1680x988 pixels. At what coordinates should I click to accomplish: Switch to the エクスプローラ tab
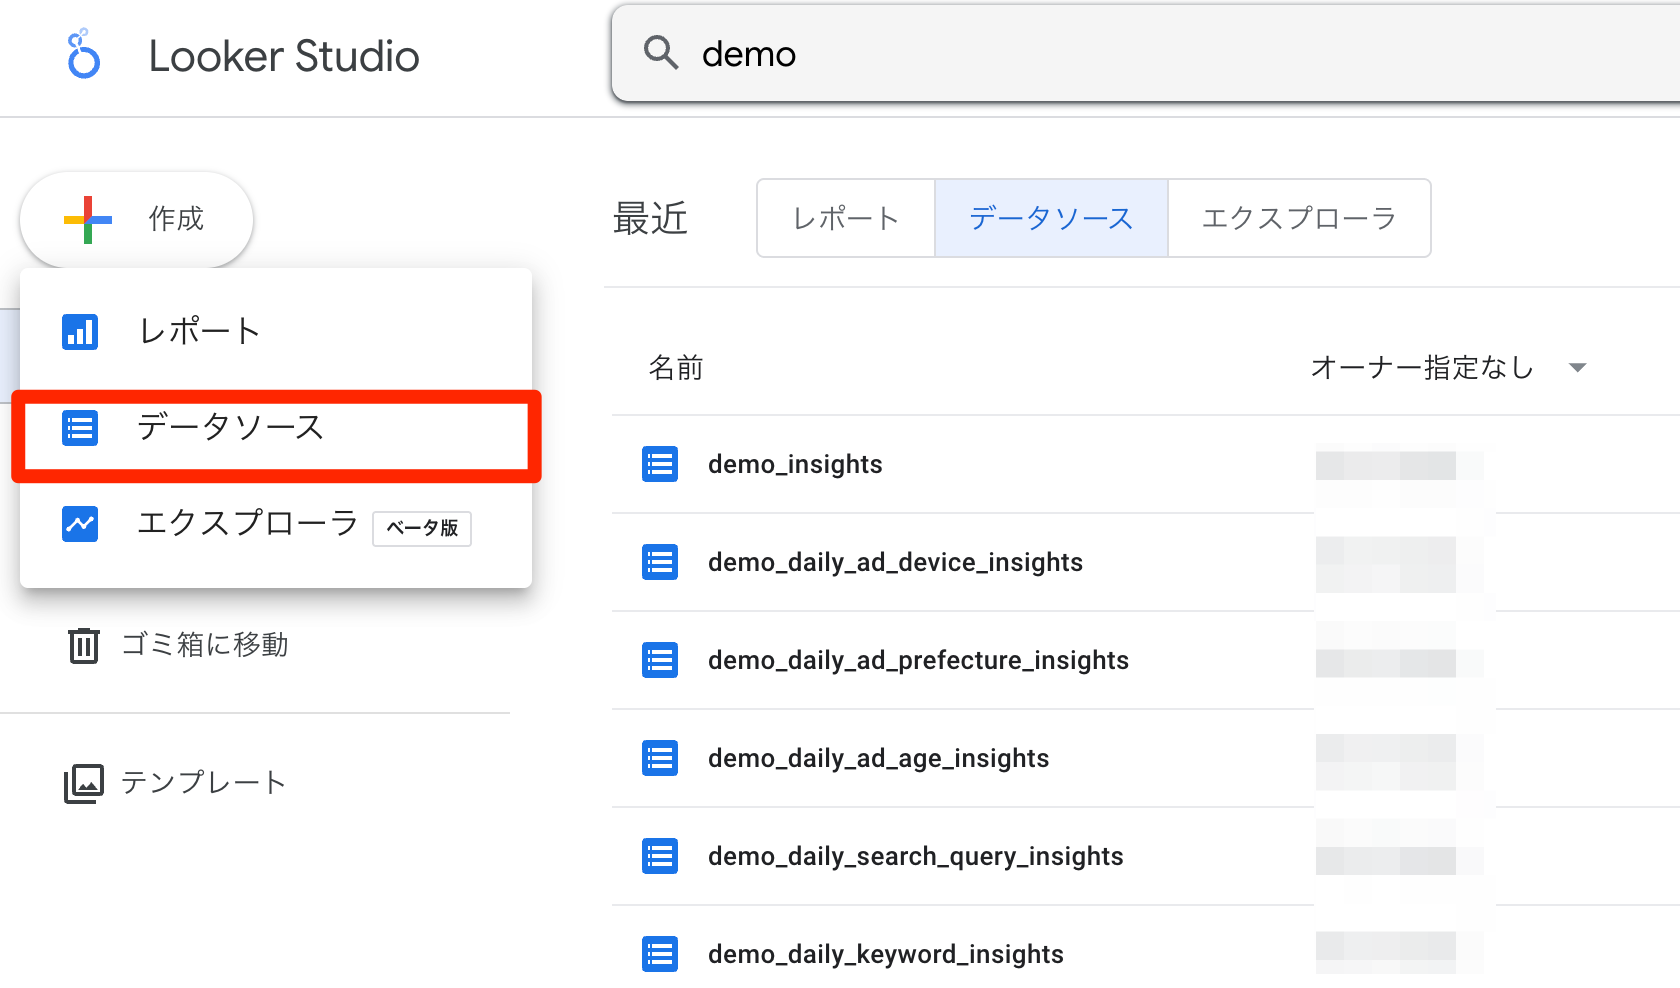[1298, 218]
